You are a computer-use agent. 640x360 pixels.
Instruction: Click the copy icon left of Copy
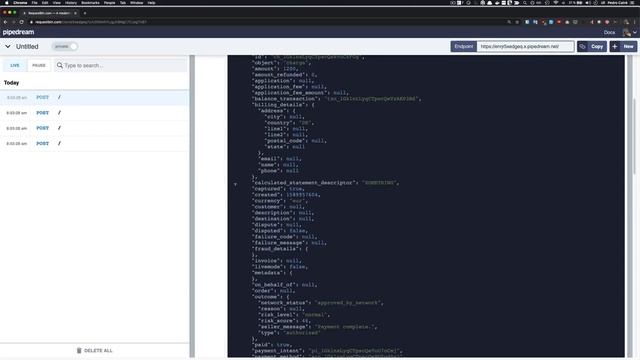[582, 47]
